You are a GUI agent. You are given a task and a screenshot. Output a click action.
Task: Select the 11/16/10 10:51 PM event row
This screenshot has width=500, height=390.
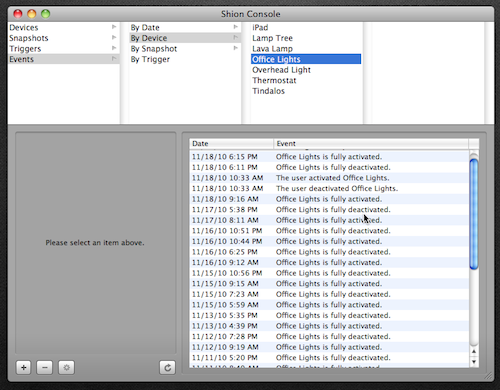pyautogui.click(x=329, y=231)
